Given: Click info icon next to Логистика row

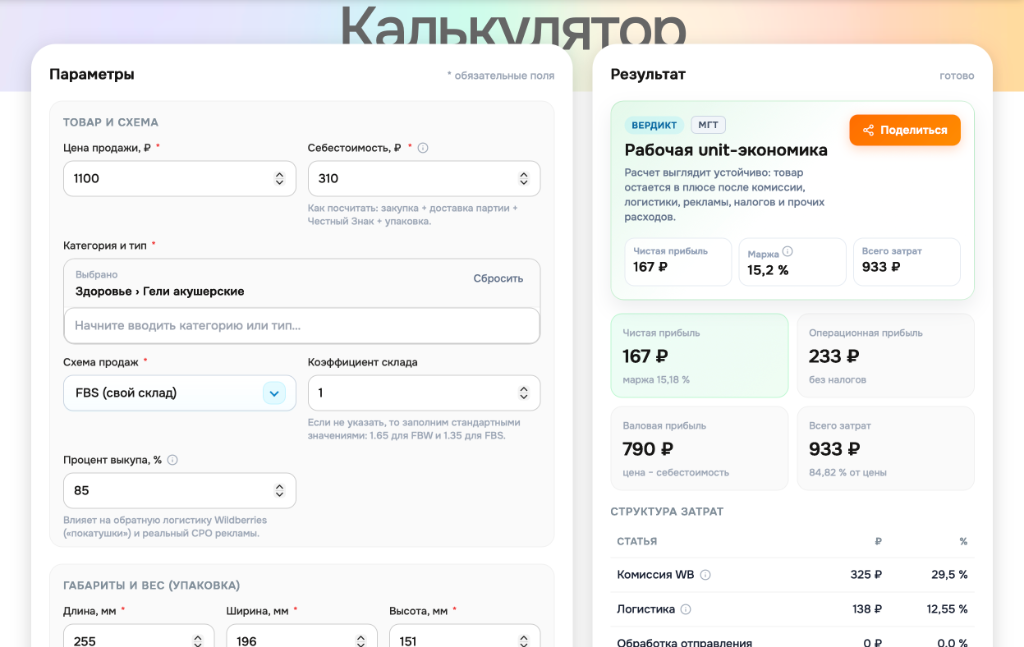Looking at the screenshot, I should point(686,610).
